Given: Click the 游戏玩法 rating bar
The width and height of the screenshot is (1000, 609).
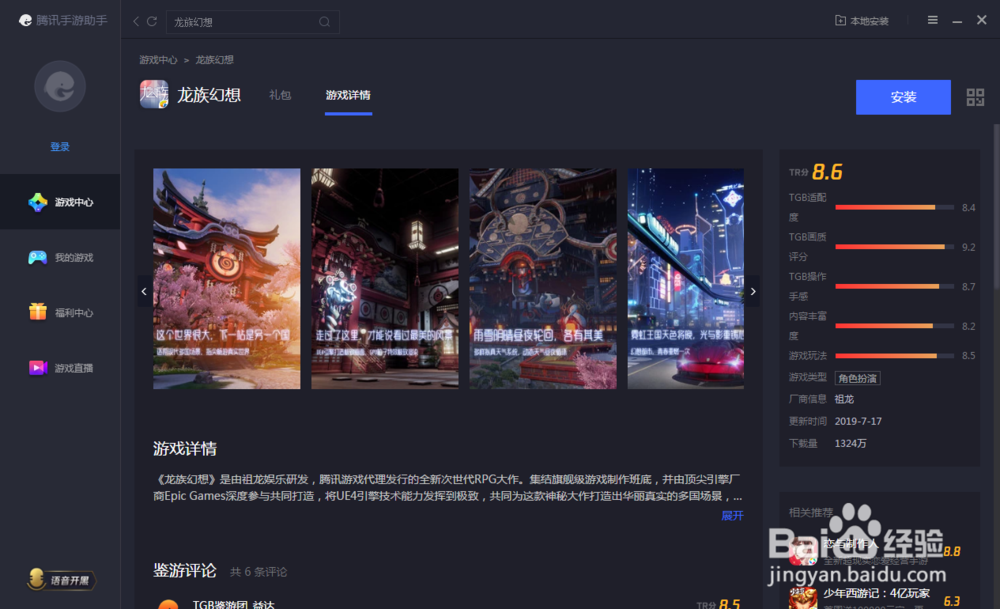Looking at the screenshot, I should click(x=895, y=356).
